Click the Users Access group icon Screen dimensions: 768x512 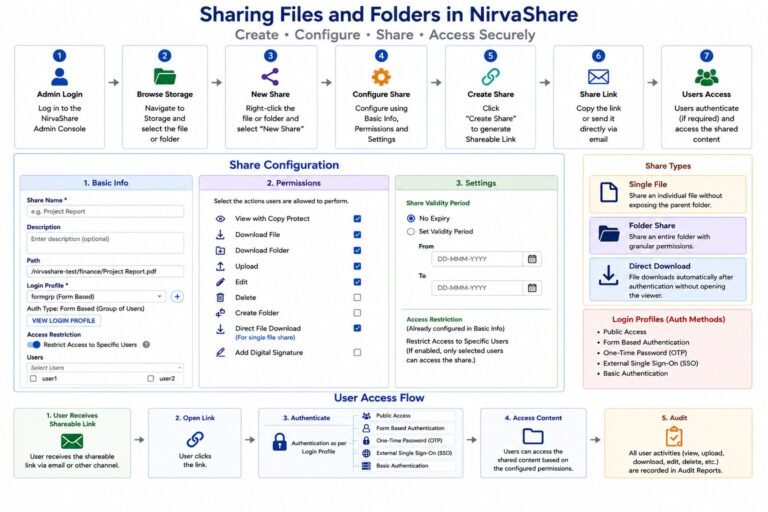click(706, 77)
